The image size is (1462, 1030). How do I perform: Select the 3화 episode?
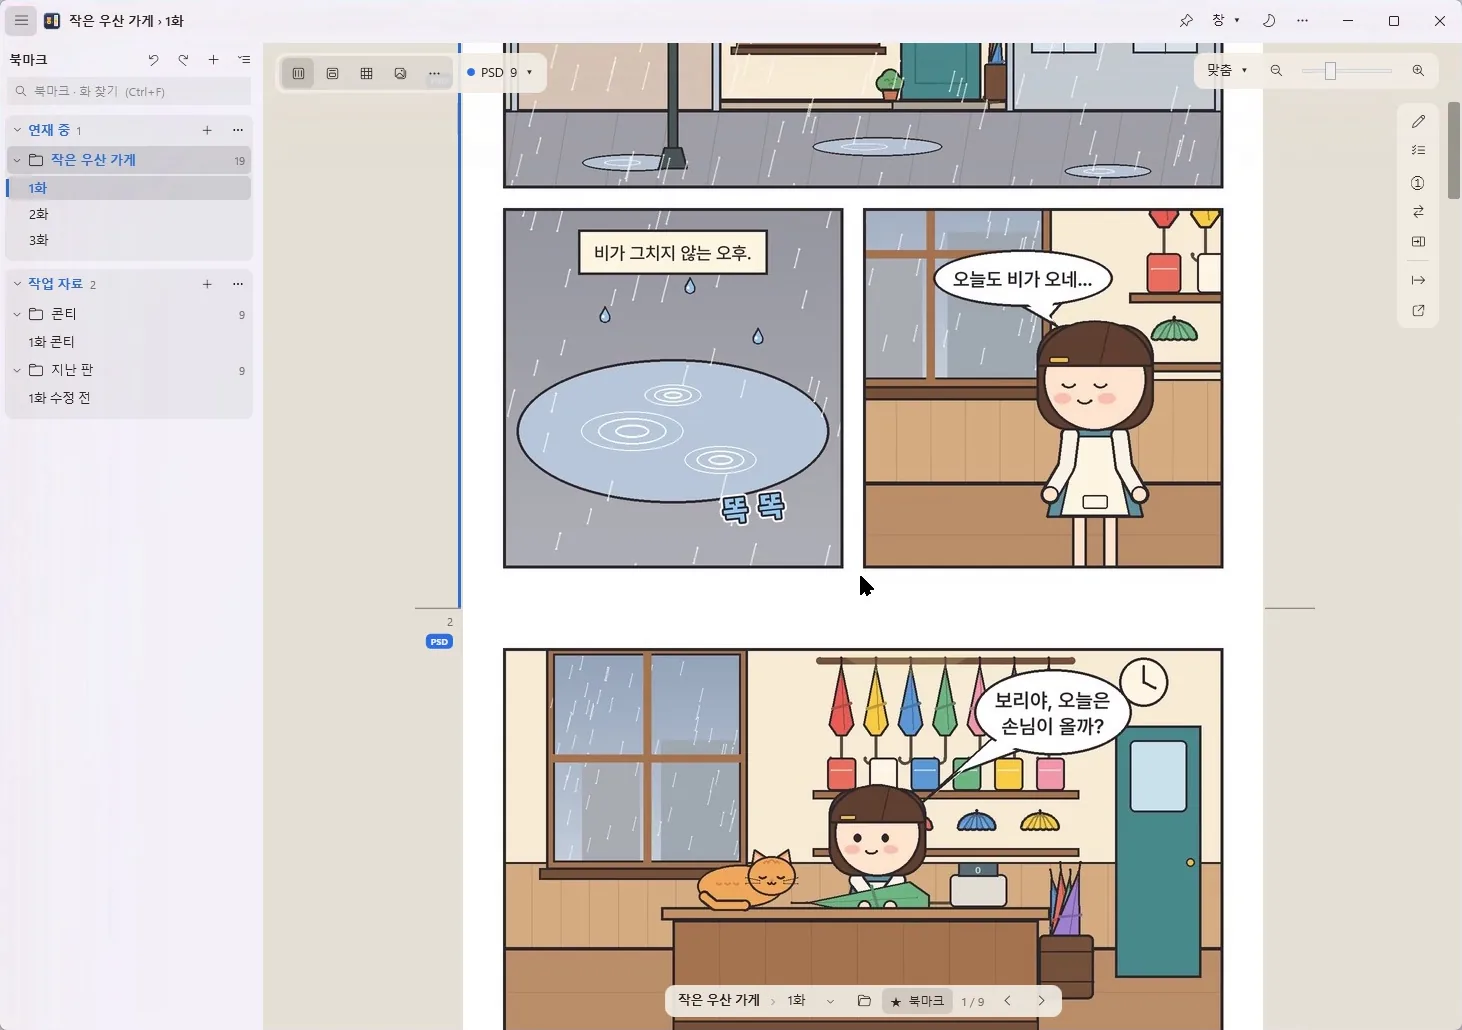129,240
